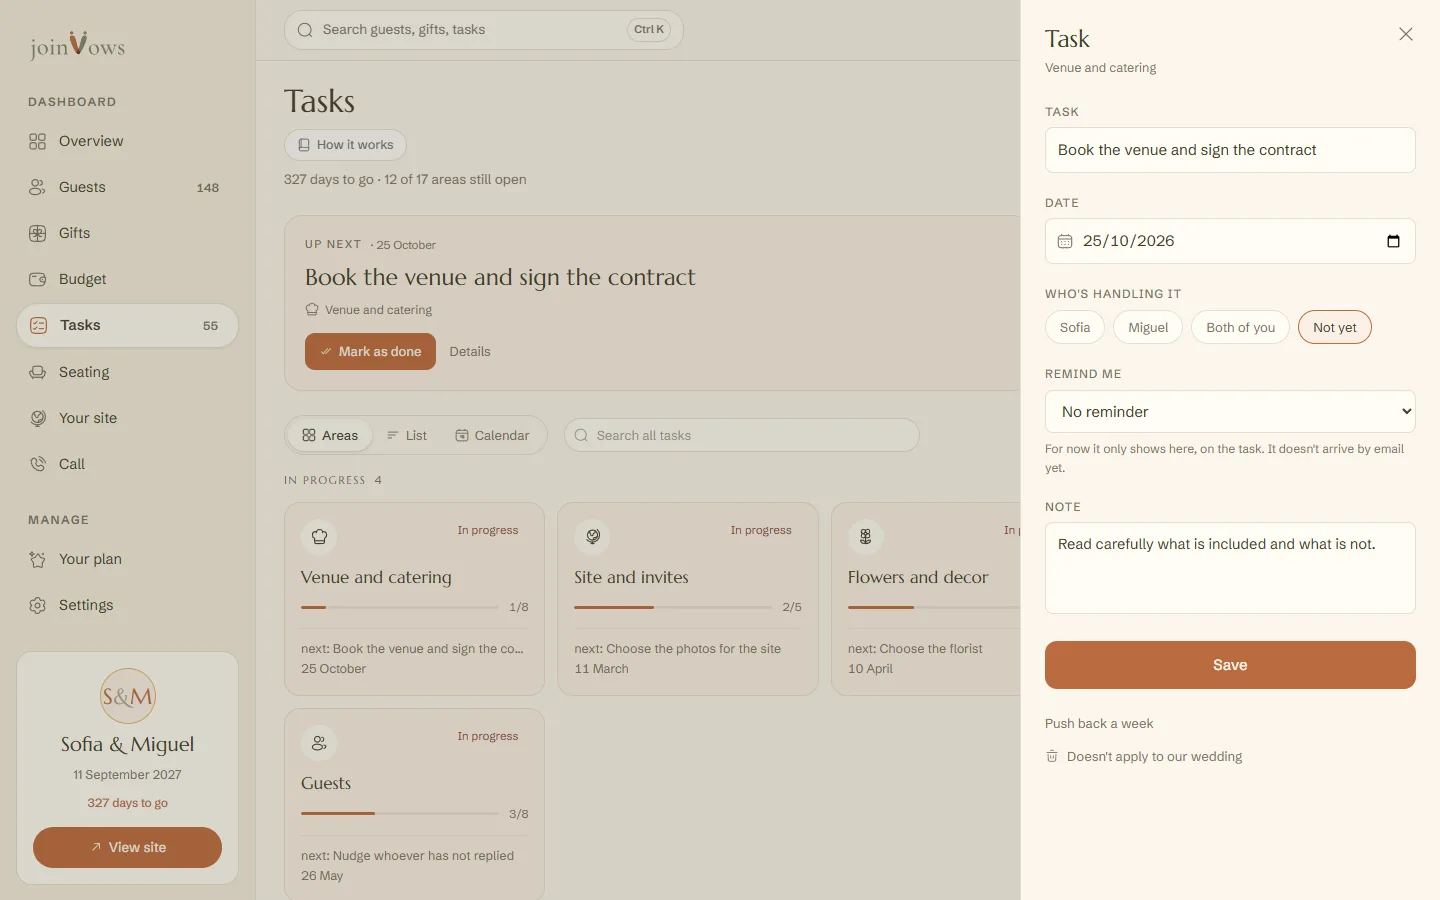Switch to the Areas view tab
Image resolution: width=1440 pixels, height=900 pixels.
click(x=330, y=435)
